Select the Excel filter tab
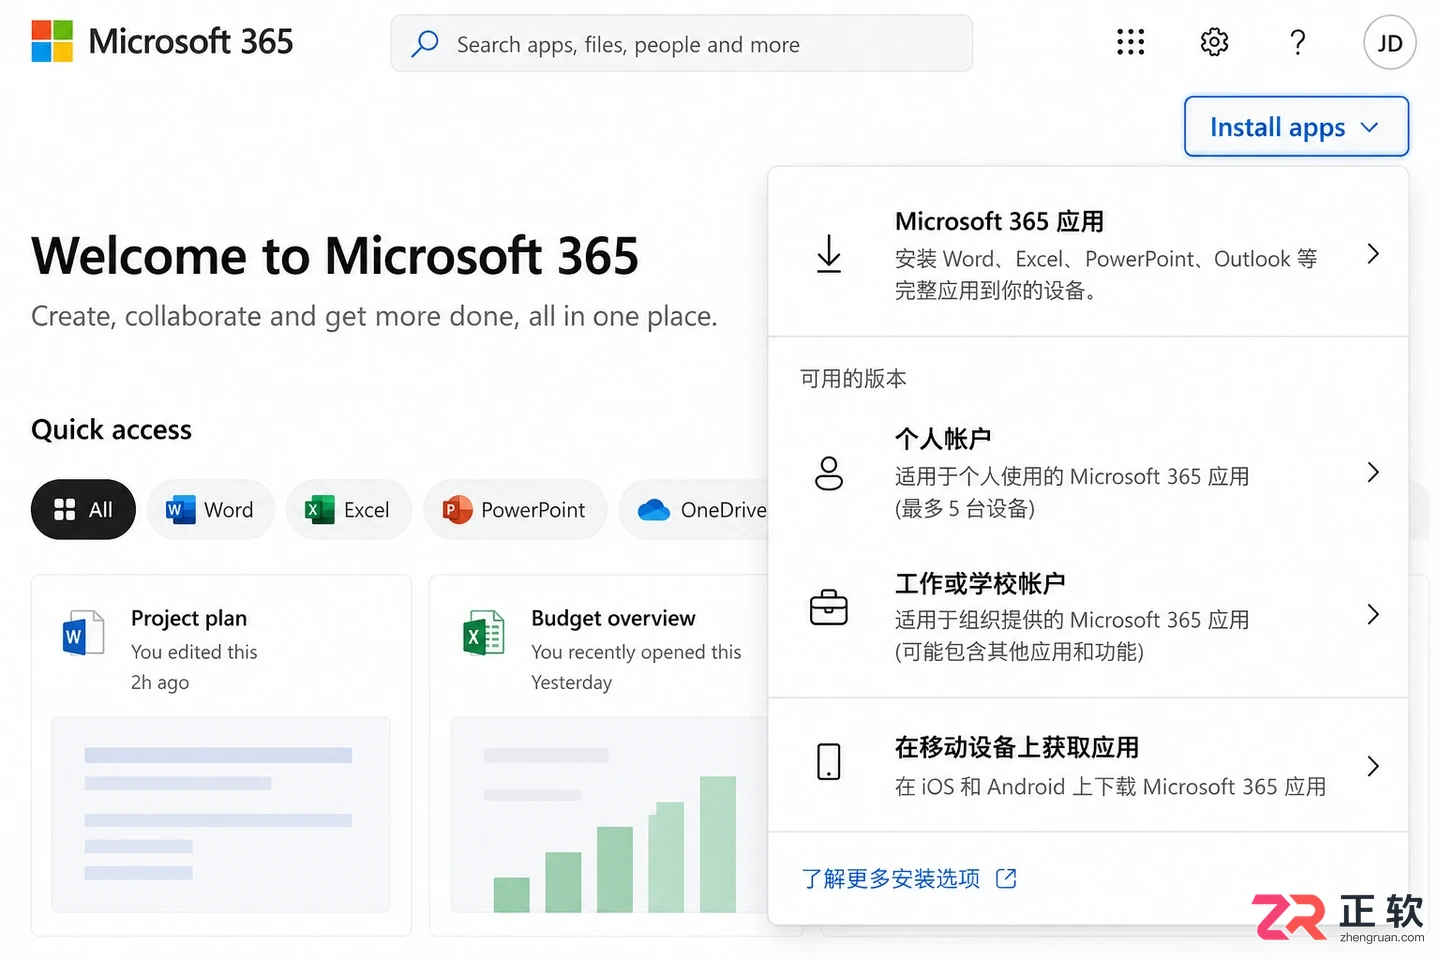 click(348, 510)
